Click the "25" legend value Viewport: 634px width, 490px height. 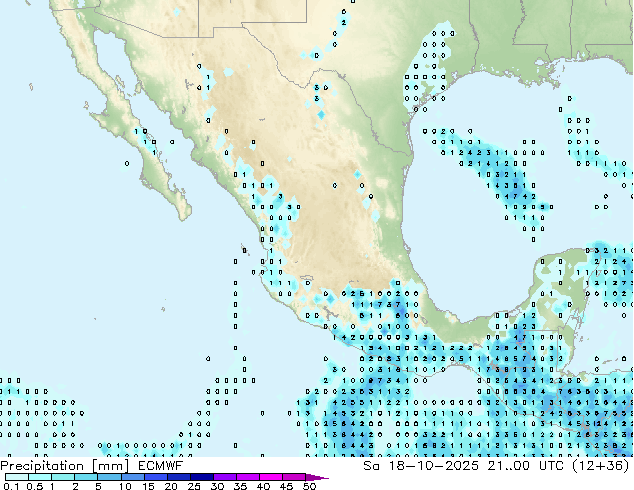(194, 486)
